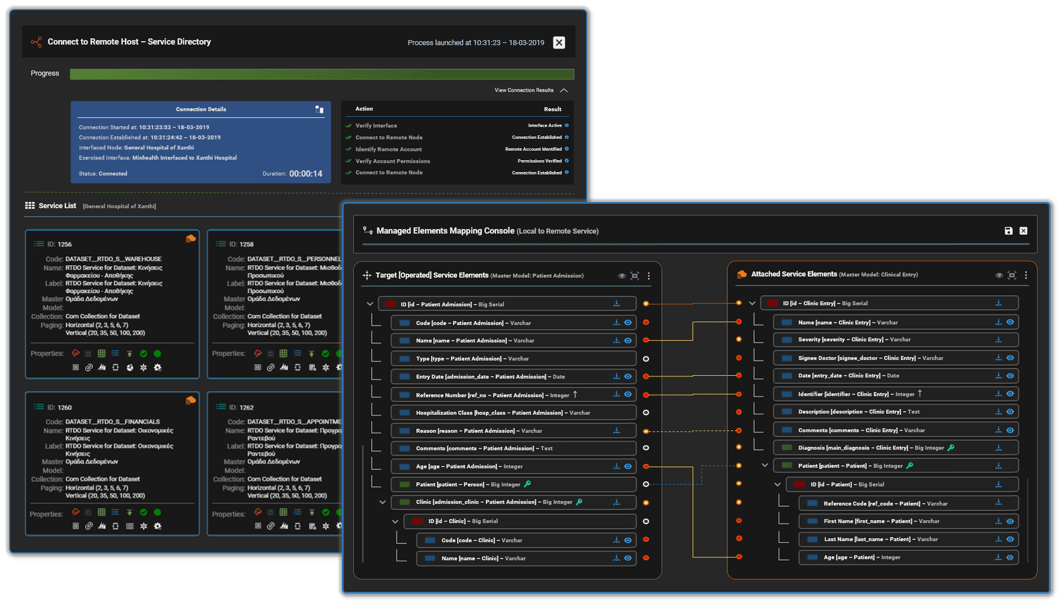Open kebab menu of Target Service Elements
Viewport: 1063px width, 606px height.
pyautogui.click(x=649, y=275)
